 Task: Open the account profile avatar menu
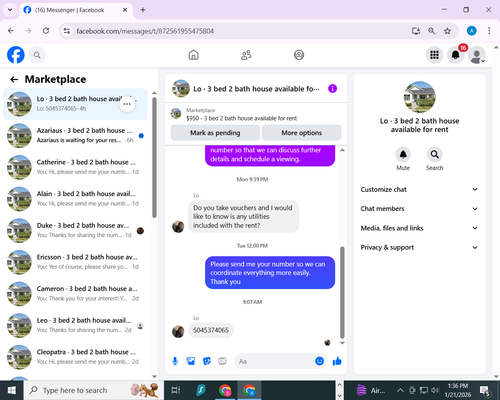pyautogui.click(x=477, y=55)
